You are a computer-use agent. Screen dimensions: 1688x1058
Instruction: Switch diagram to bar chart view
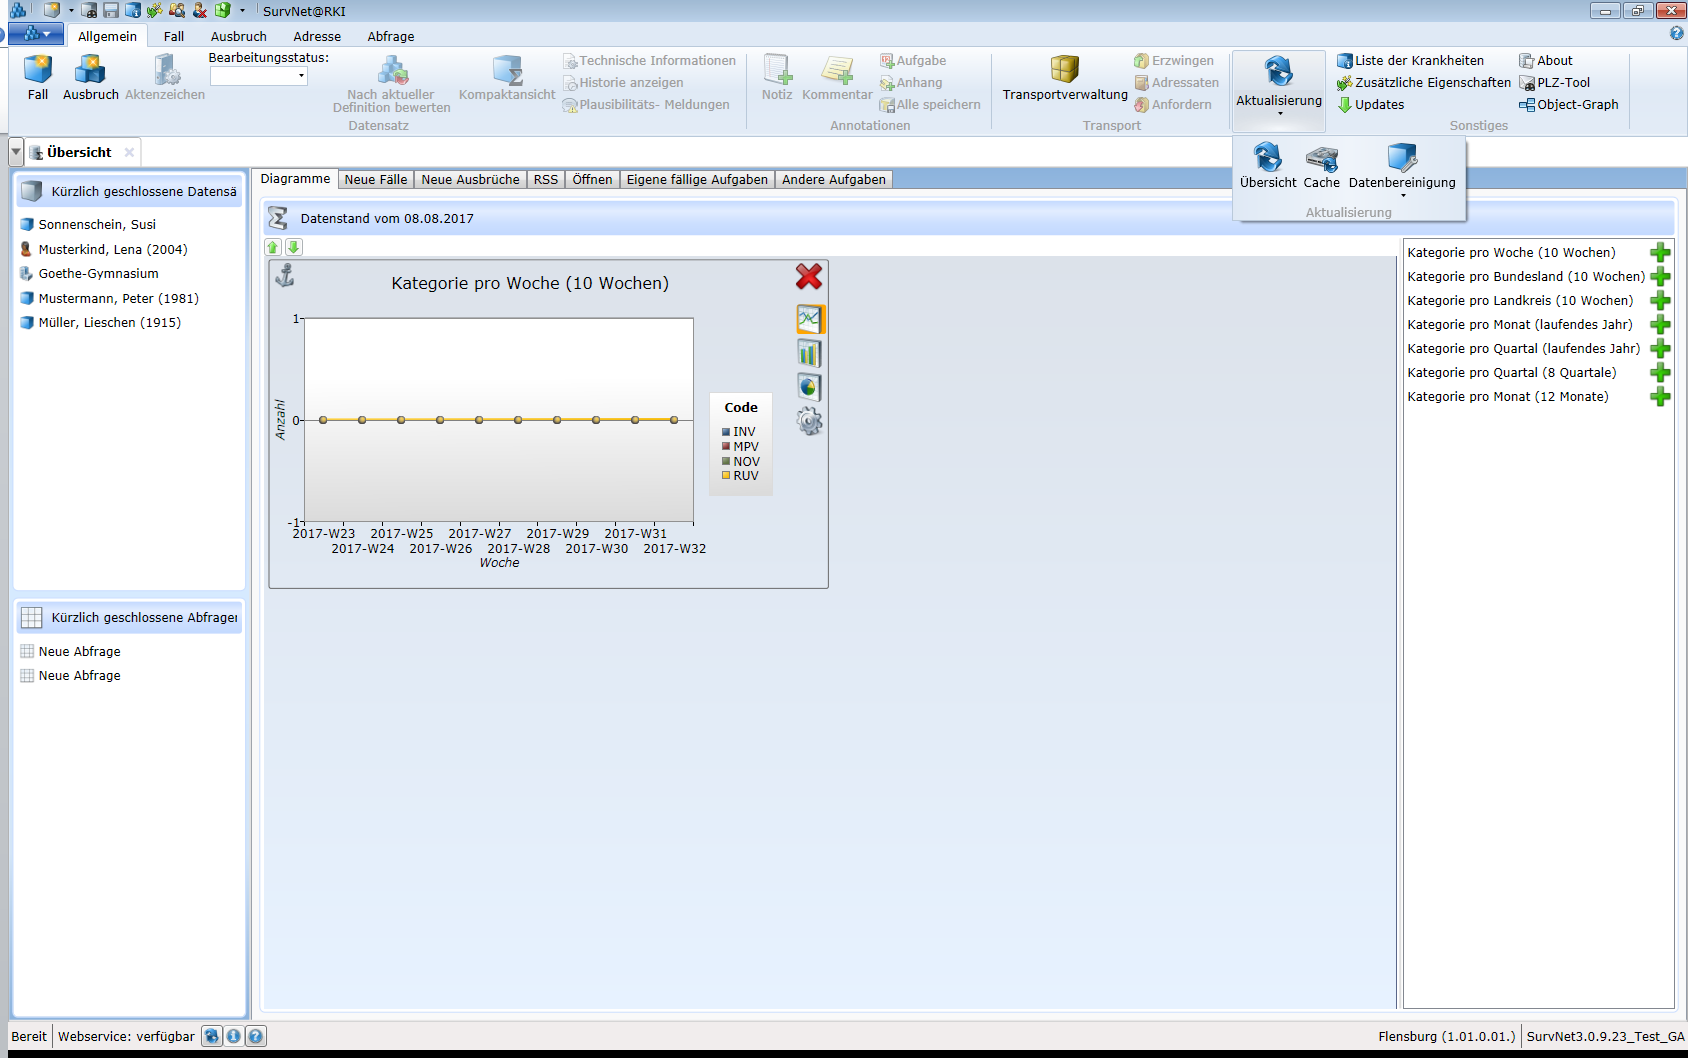(x=809, y=354)
